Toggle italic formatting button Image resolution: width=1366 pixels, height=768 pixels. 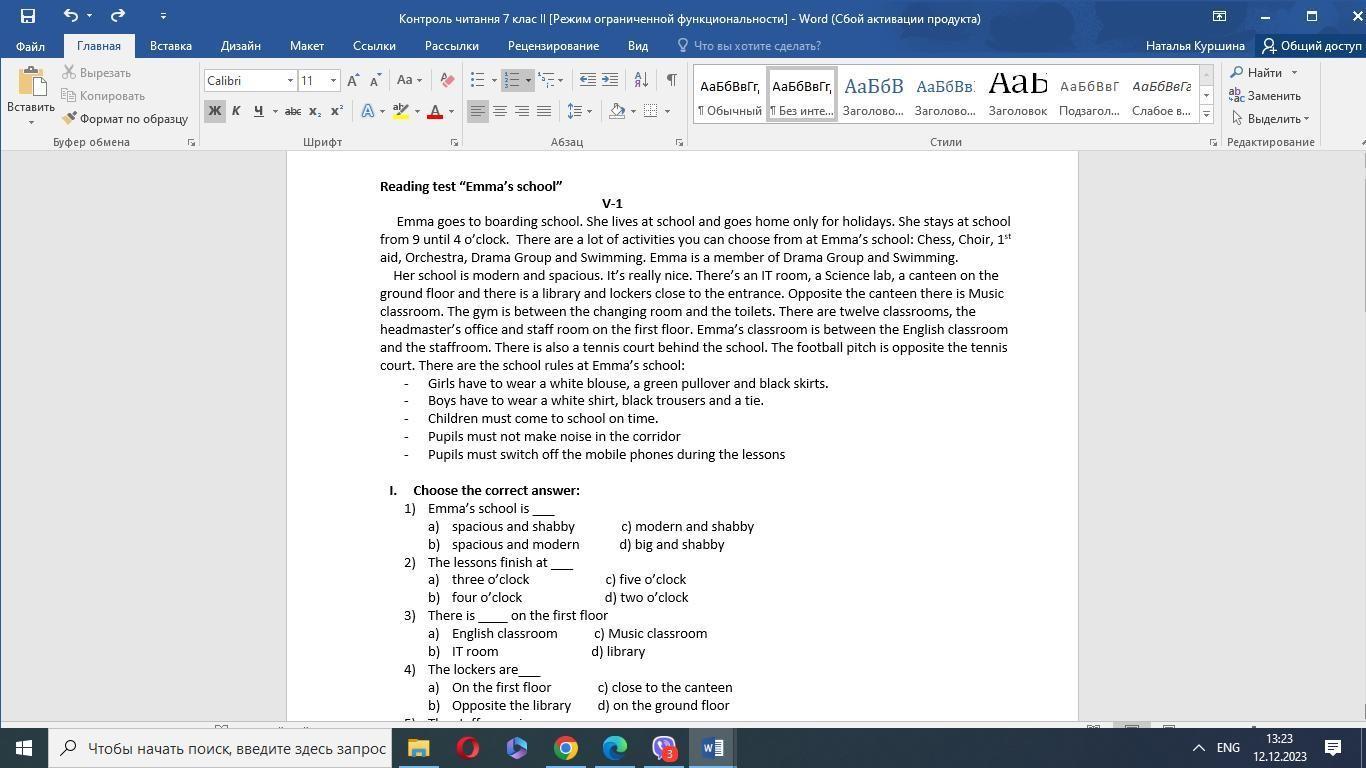(x=236, y=111)
